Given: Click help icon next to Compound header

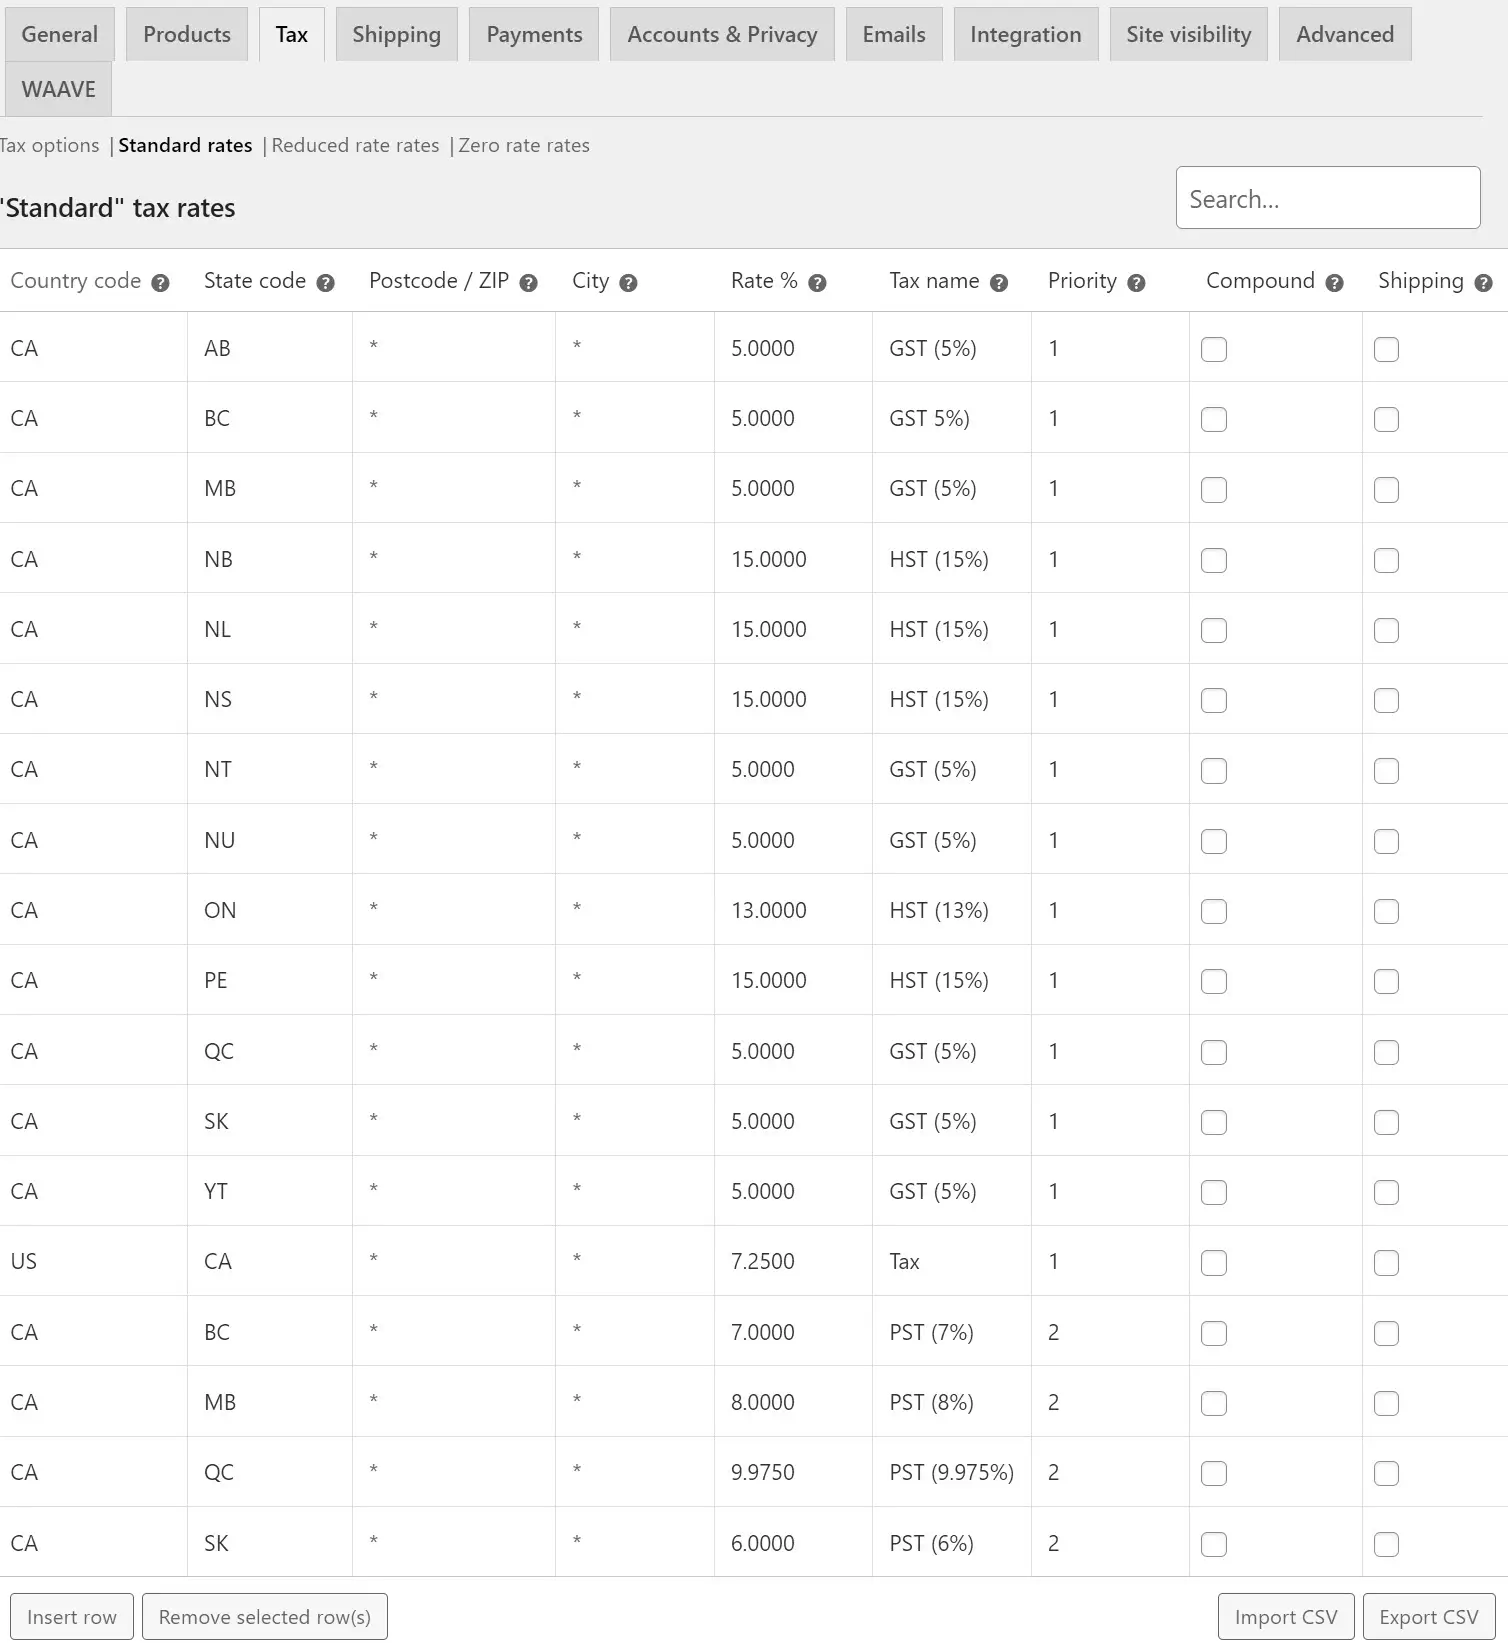Looking at the screenshot, I should [1334, 283].
